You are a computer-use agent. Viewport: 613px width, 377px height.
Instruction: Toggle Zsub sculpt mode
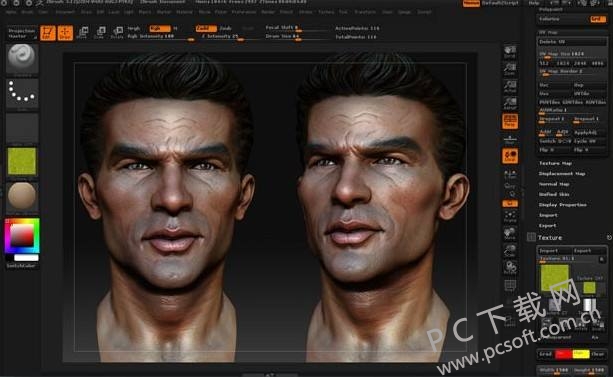(225, 28)
